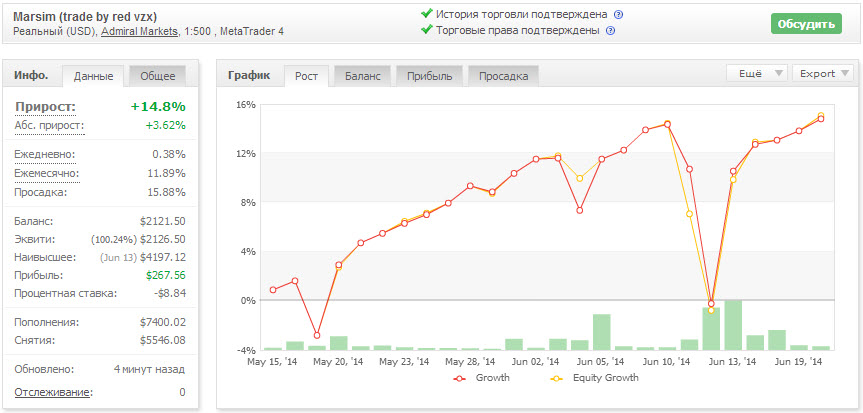Click help icon beside trading rights verified
The image size is (863, 413).
click(610, 31)
